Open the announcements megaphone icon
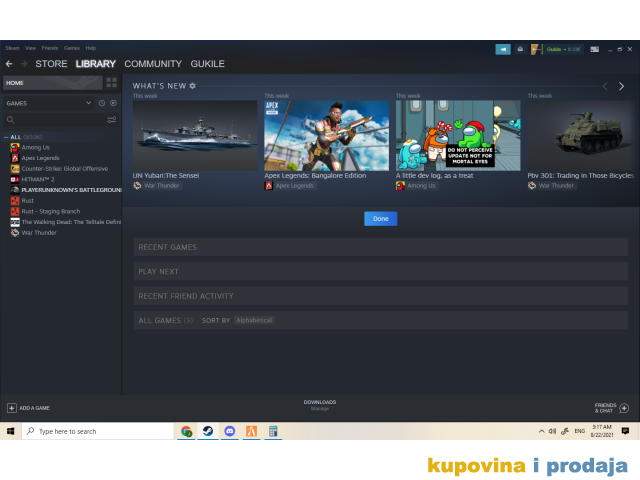Viewport: 640px width, 480px height. coord(503,48)
